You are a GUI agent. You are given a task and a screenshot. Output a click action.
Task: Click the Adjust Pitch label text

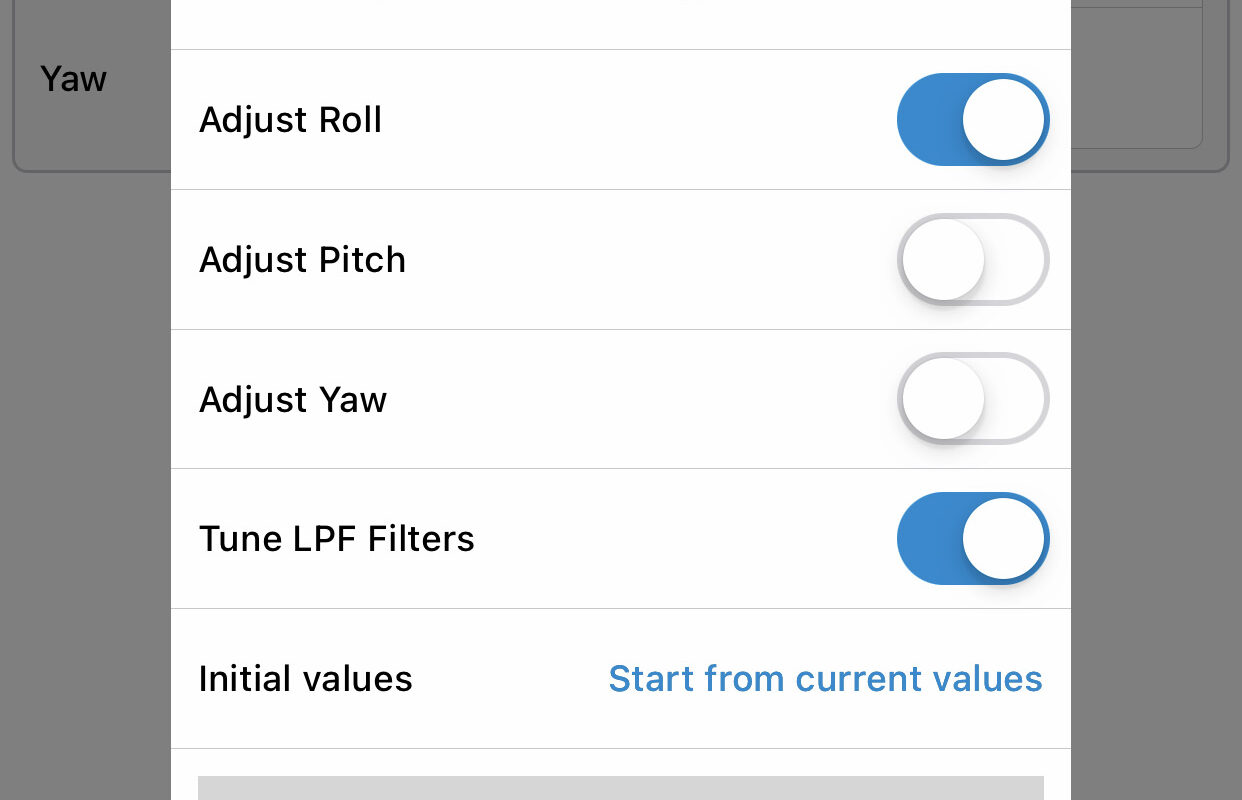(302, 260)
